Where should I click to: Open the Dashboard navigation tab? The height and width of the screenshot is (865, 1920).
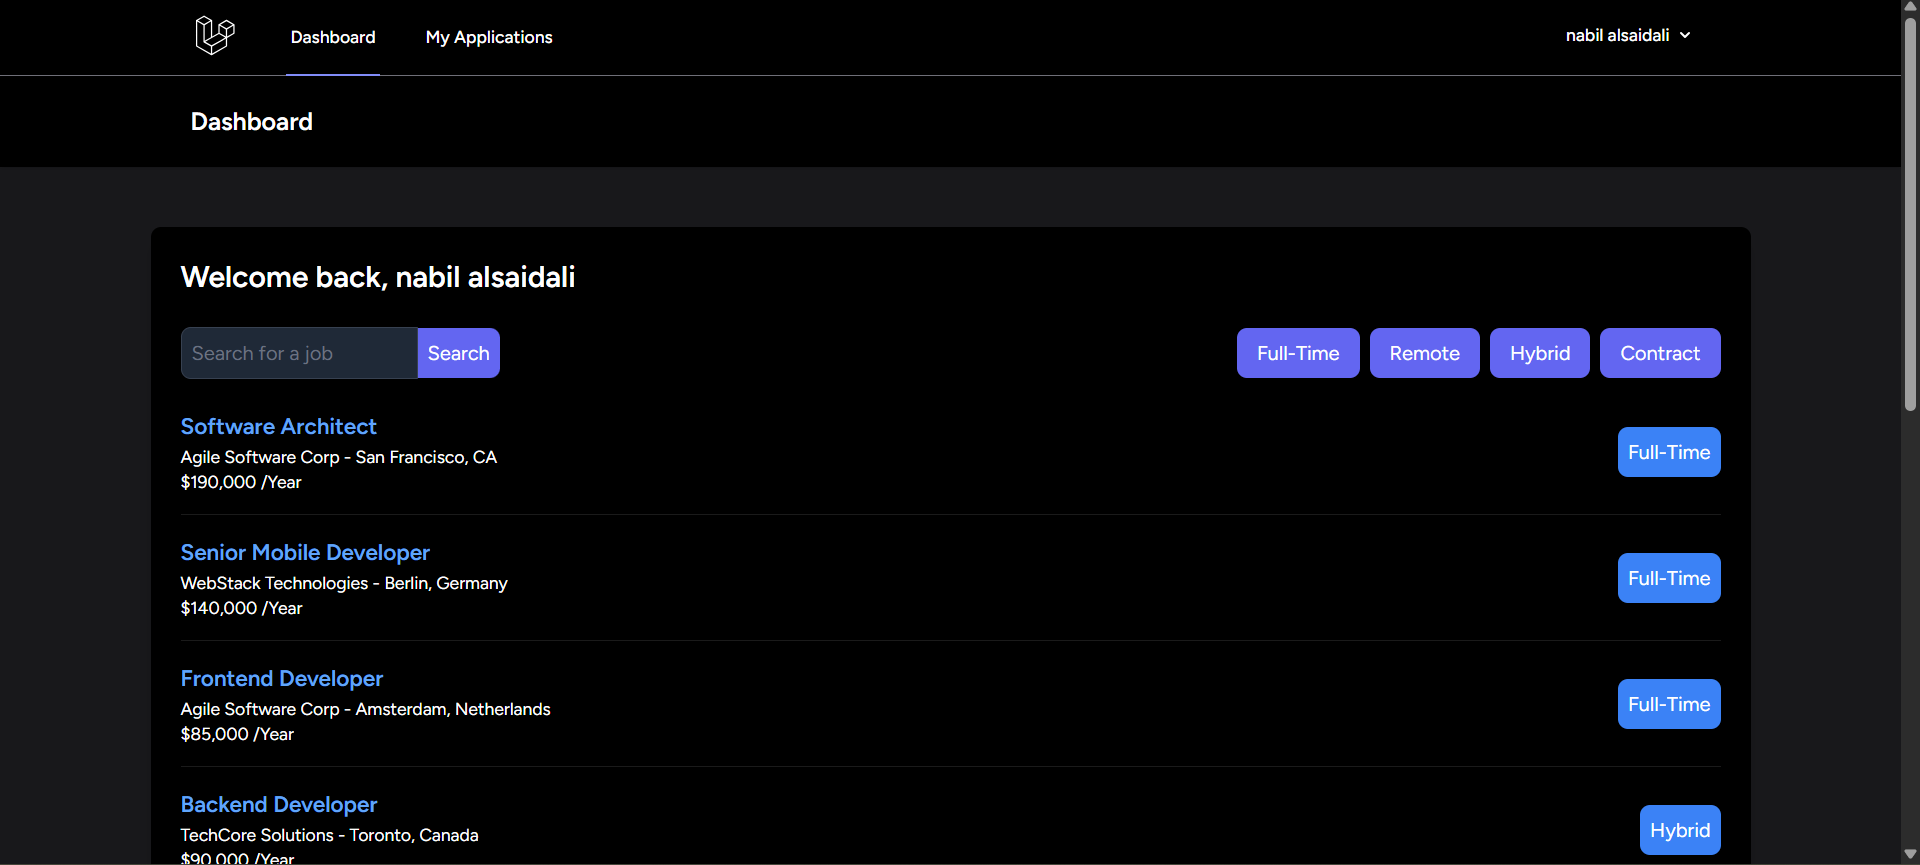pyautogui.click(x=333, y=37)
